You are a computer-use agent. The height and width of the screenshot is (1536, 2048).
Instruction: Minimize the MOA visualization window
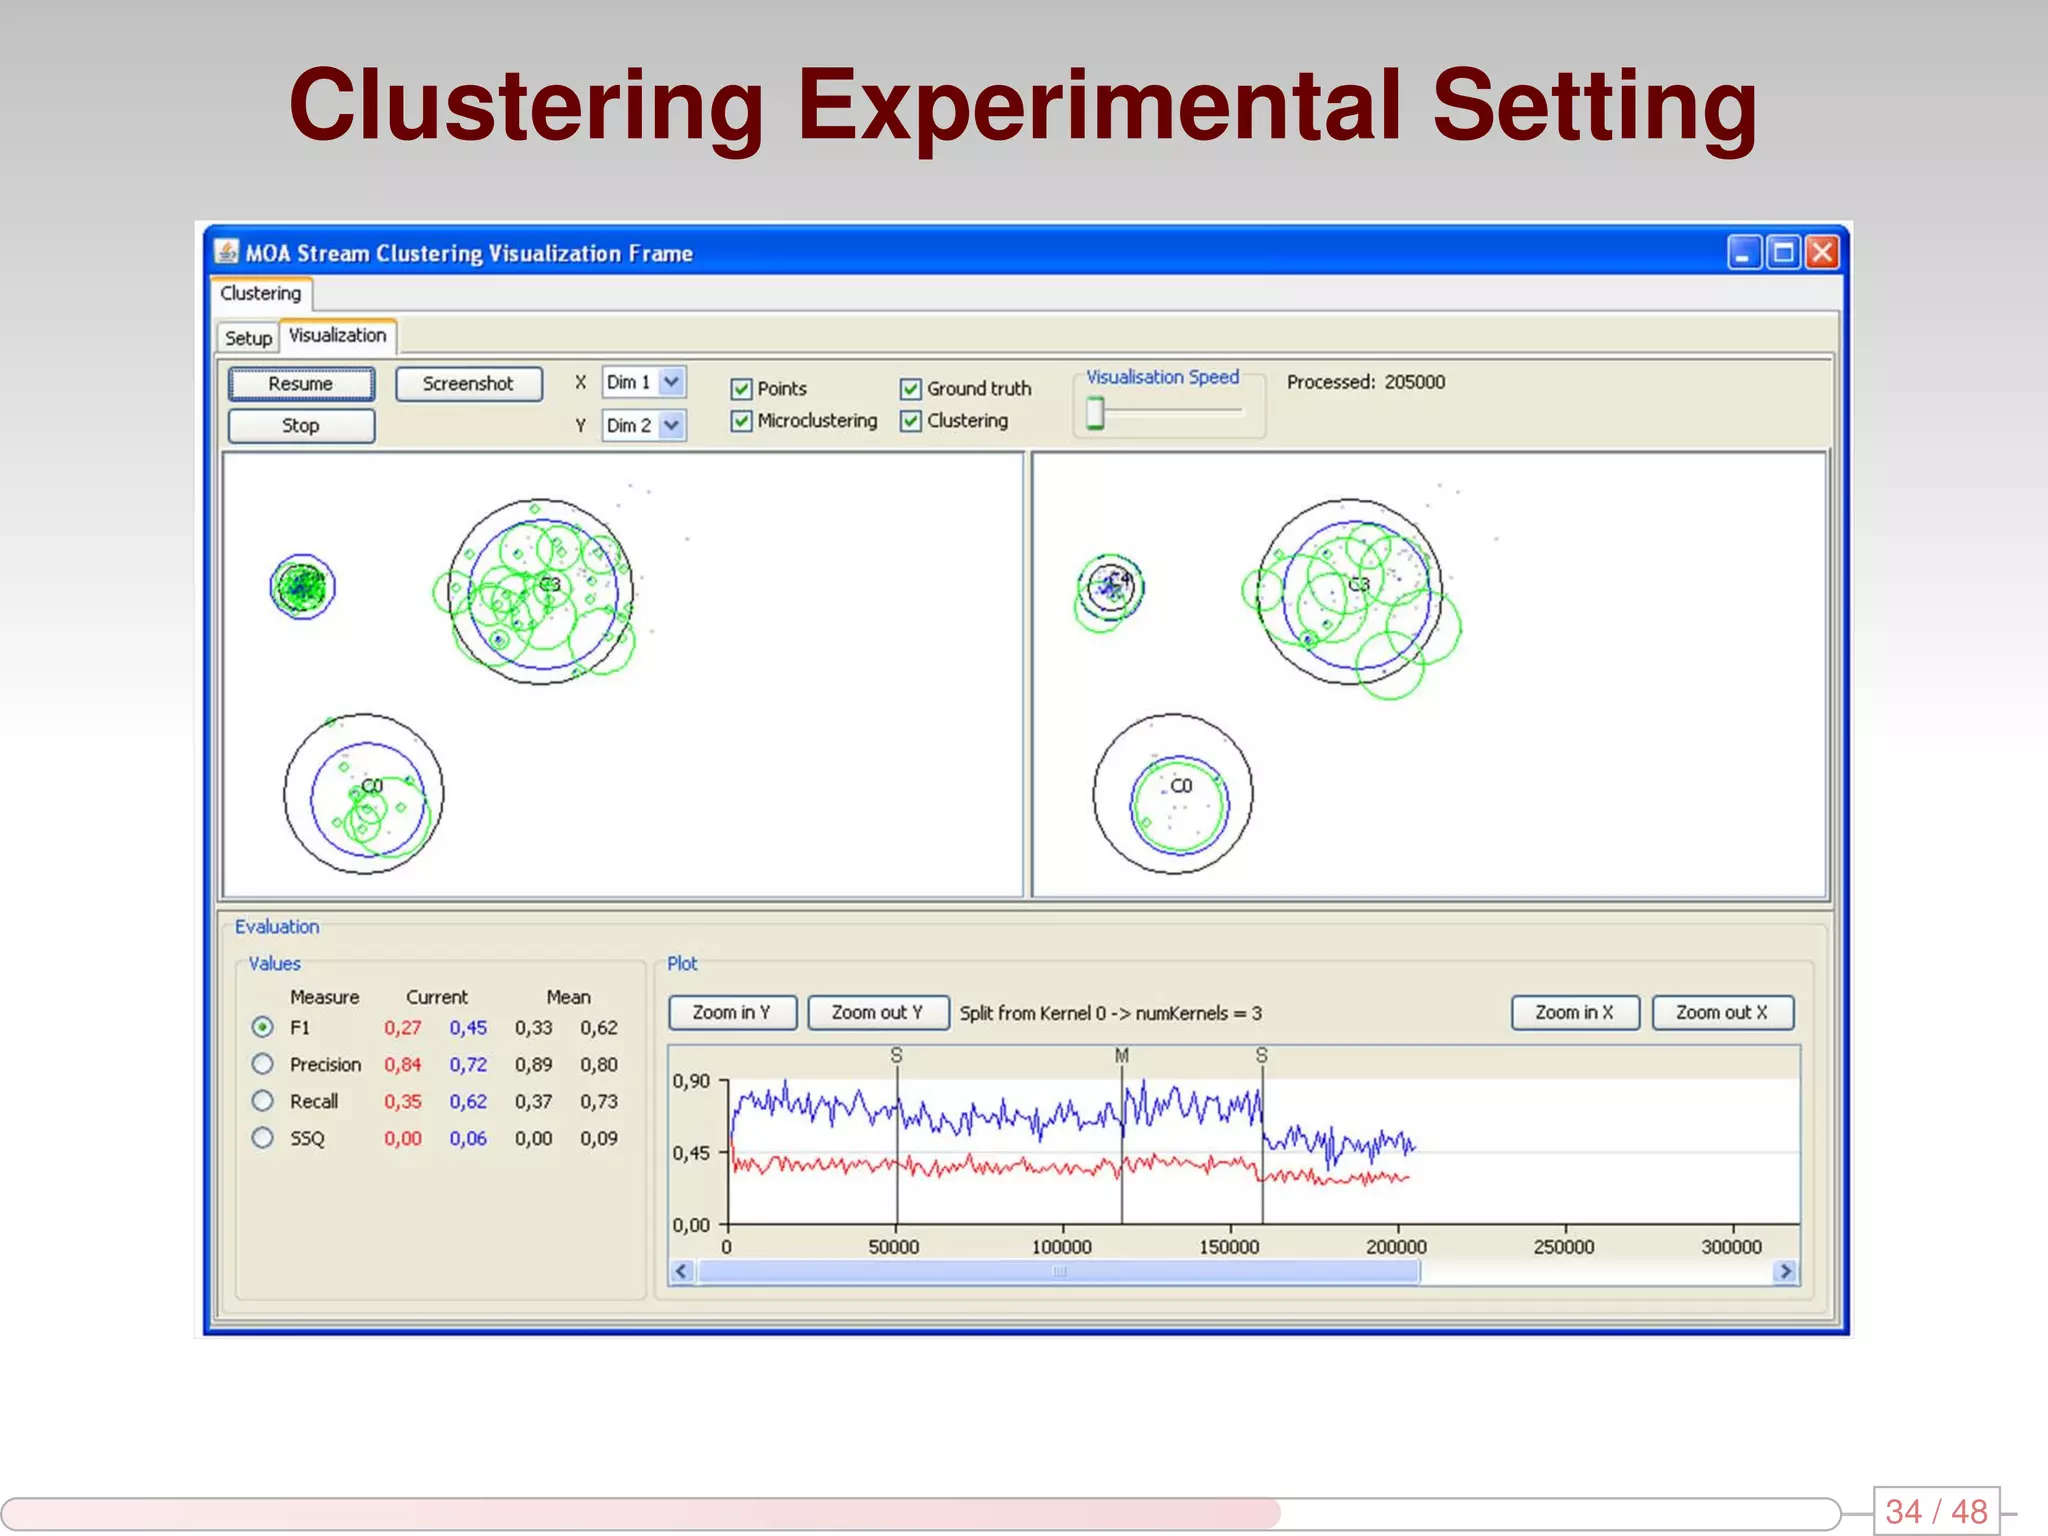pos(1744,253)
